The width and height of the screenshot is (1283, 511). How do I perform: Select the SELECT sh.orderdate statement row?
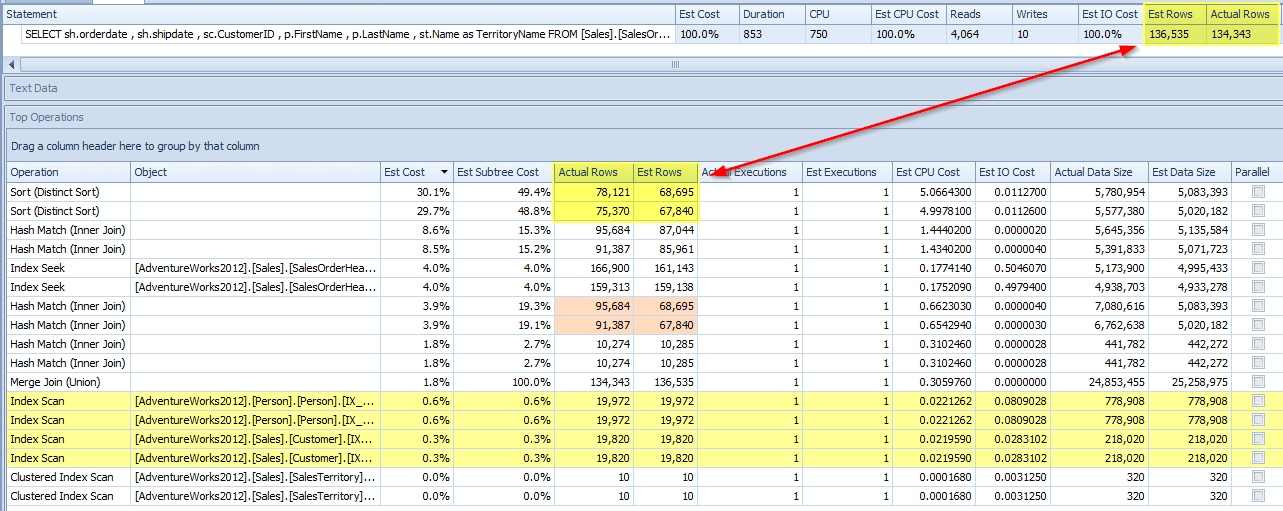340,34
